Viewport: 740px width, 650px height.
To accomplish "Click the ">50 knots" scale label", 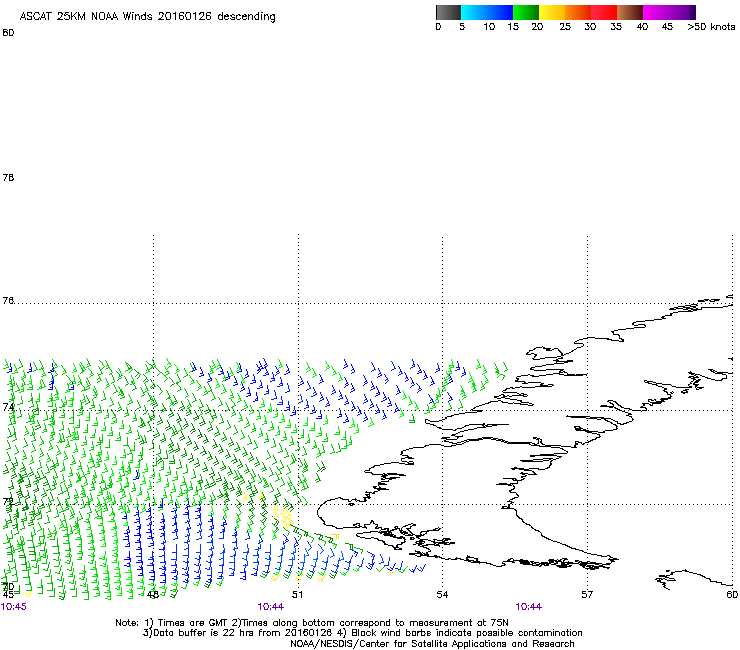I will click(x=711, y=27).
